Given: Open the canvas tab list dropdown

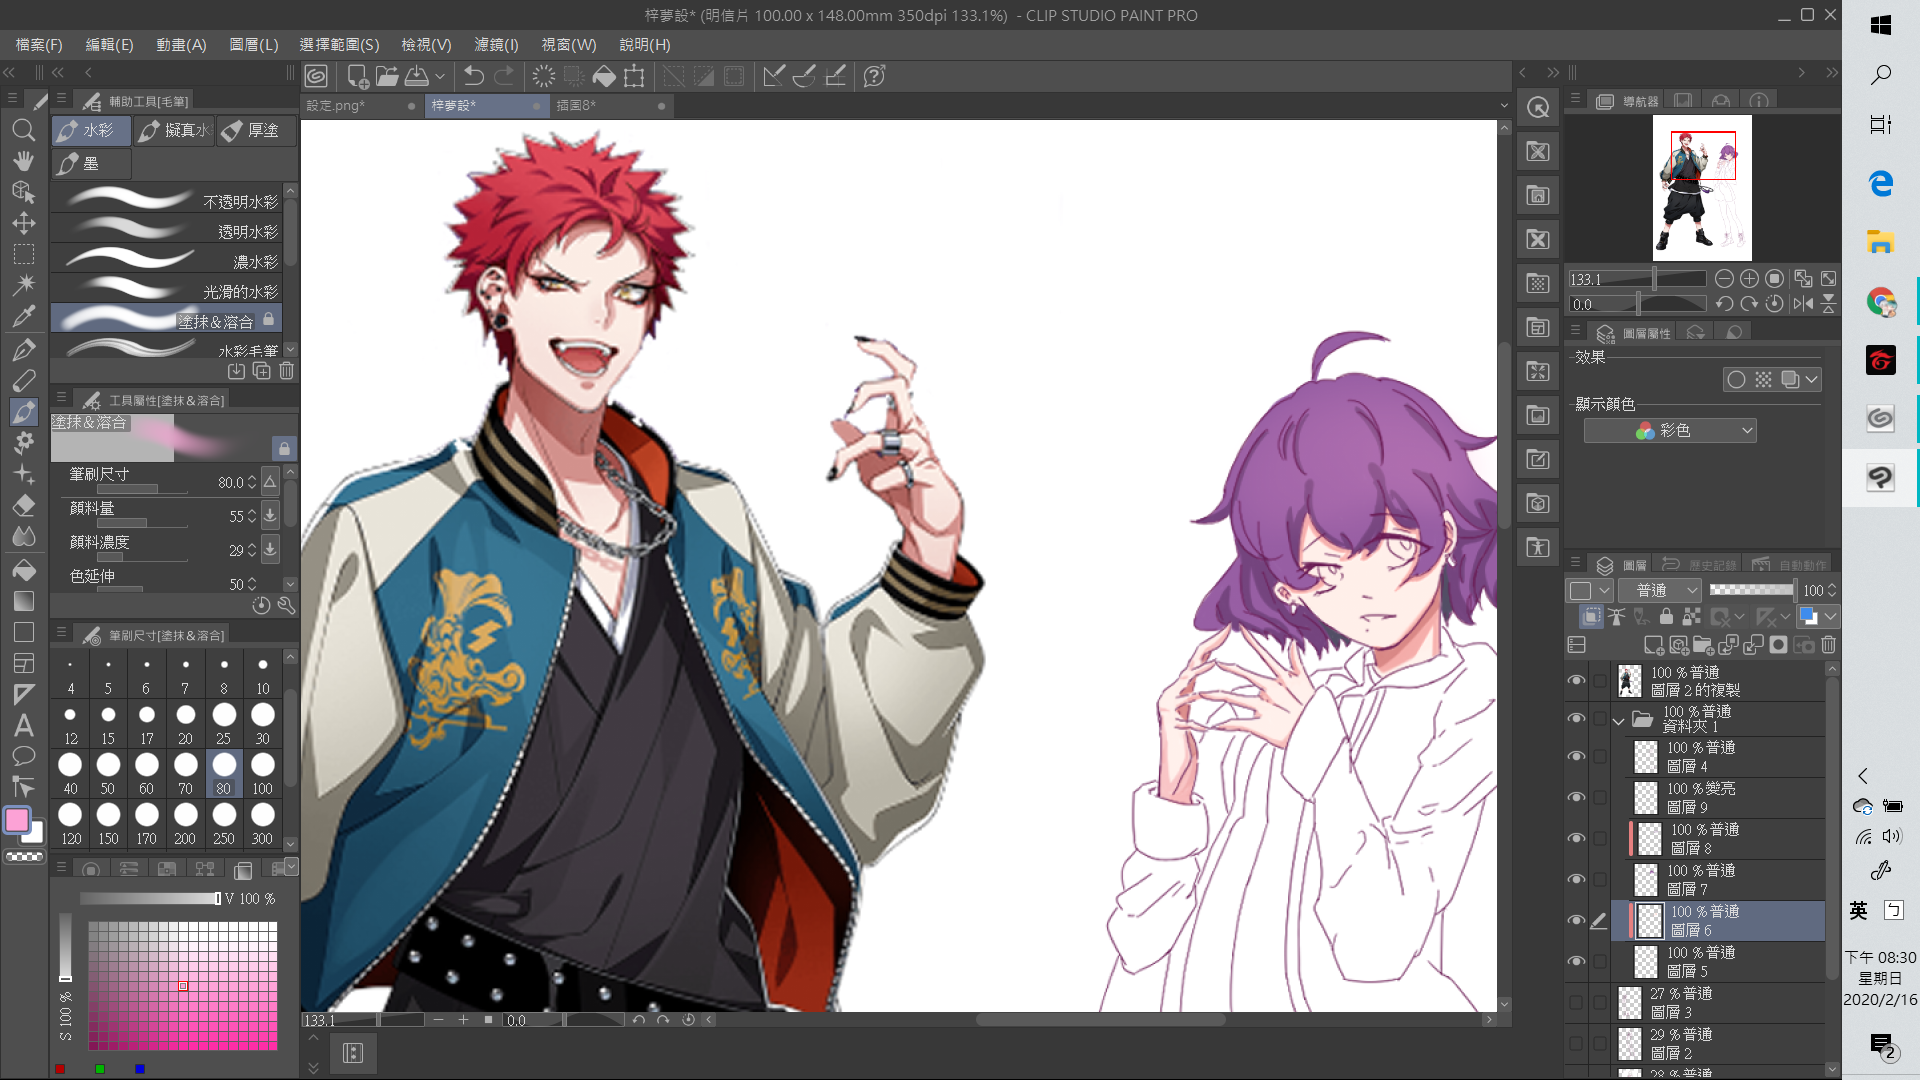Looking at the screenshot, I should pyautogui.click(x=1504, y=105).
